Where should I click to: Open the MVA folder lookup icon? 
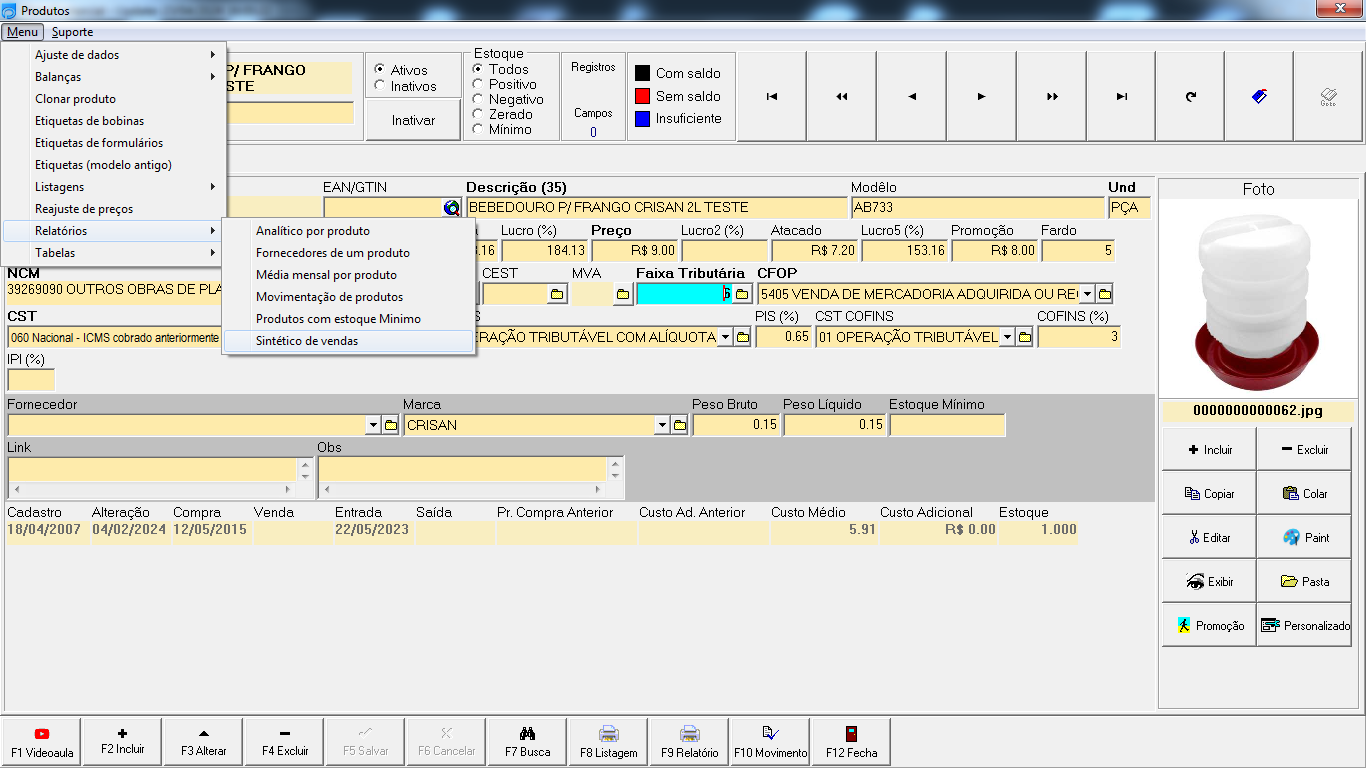pyautogui.click(x=622, y=294)
